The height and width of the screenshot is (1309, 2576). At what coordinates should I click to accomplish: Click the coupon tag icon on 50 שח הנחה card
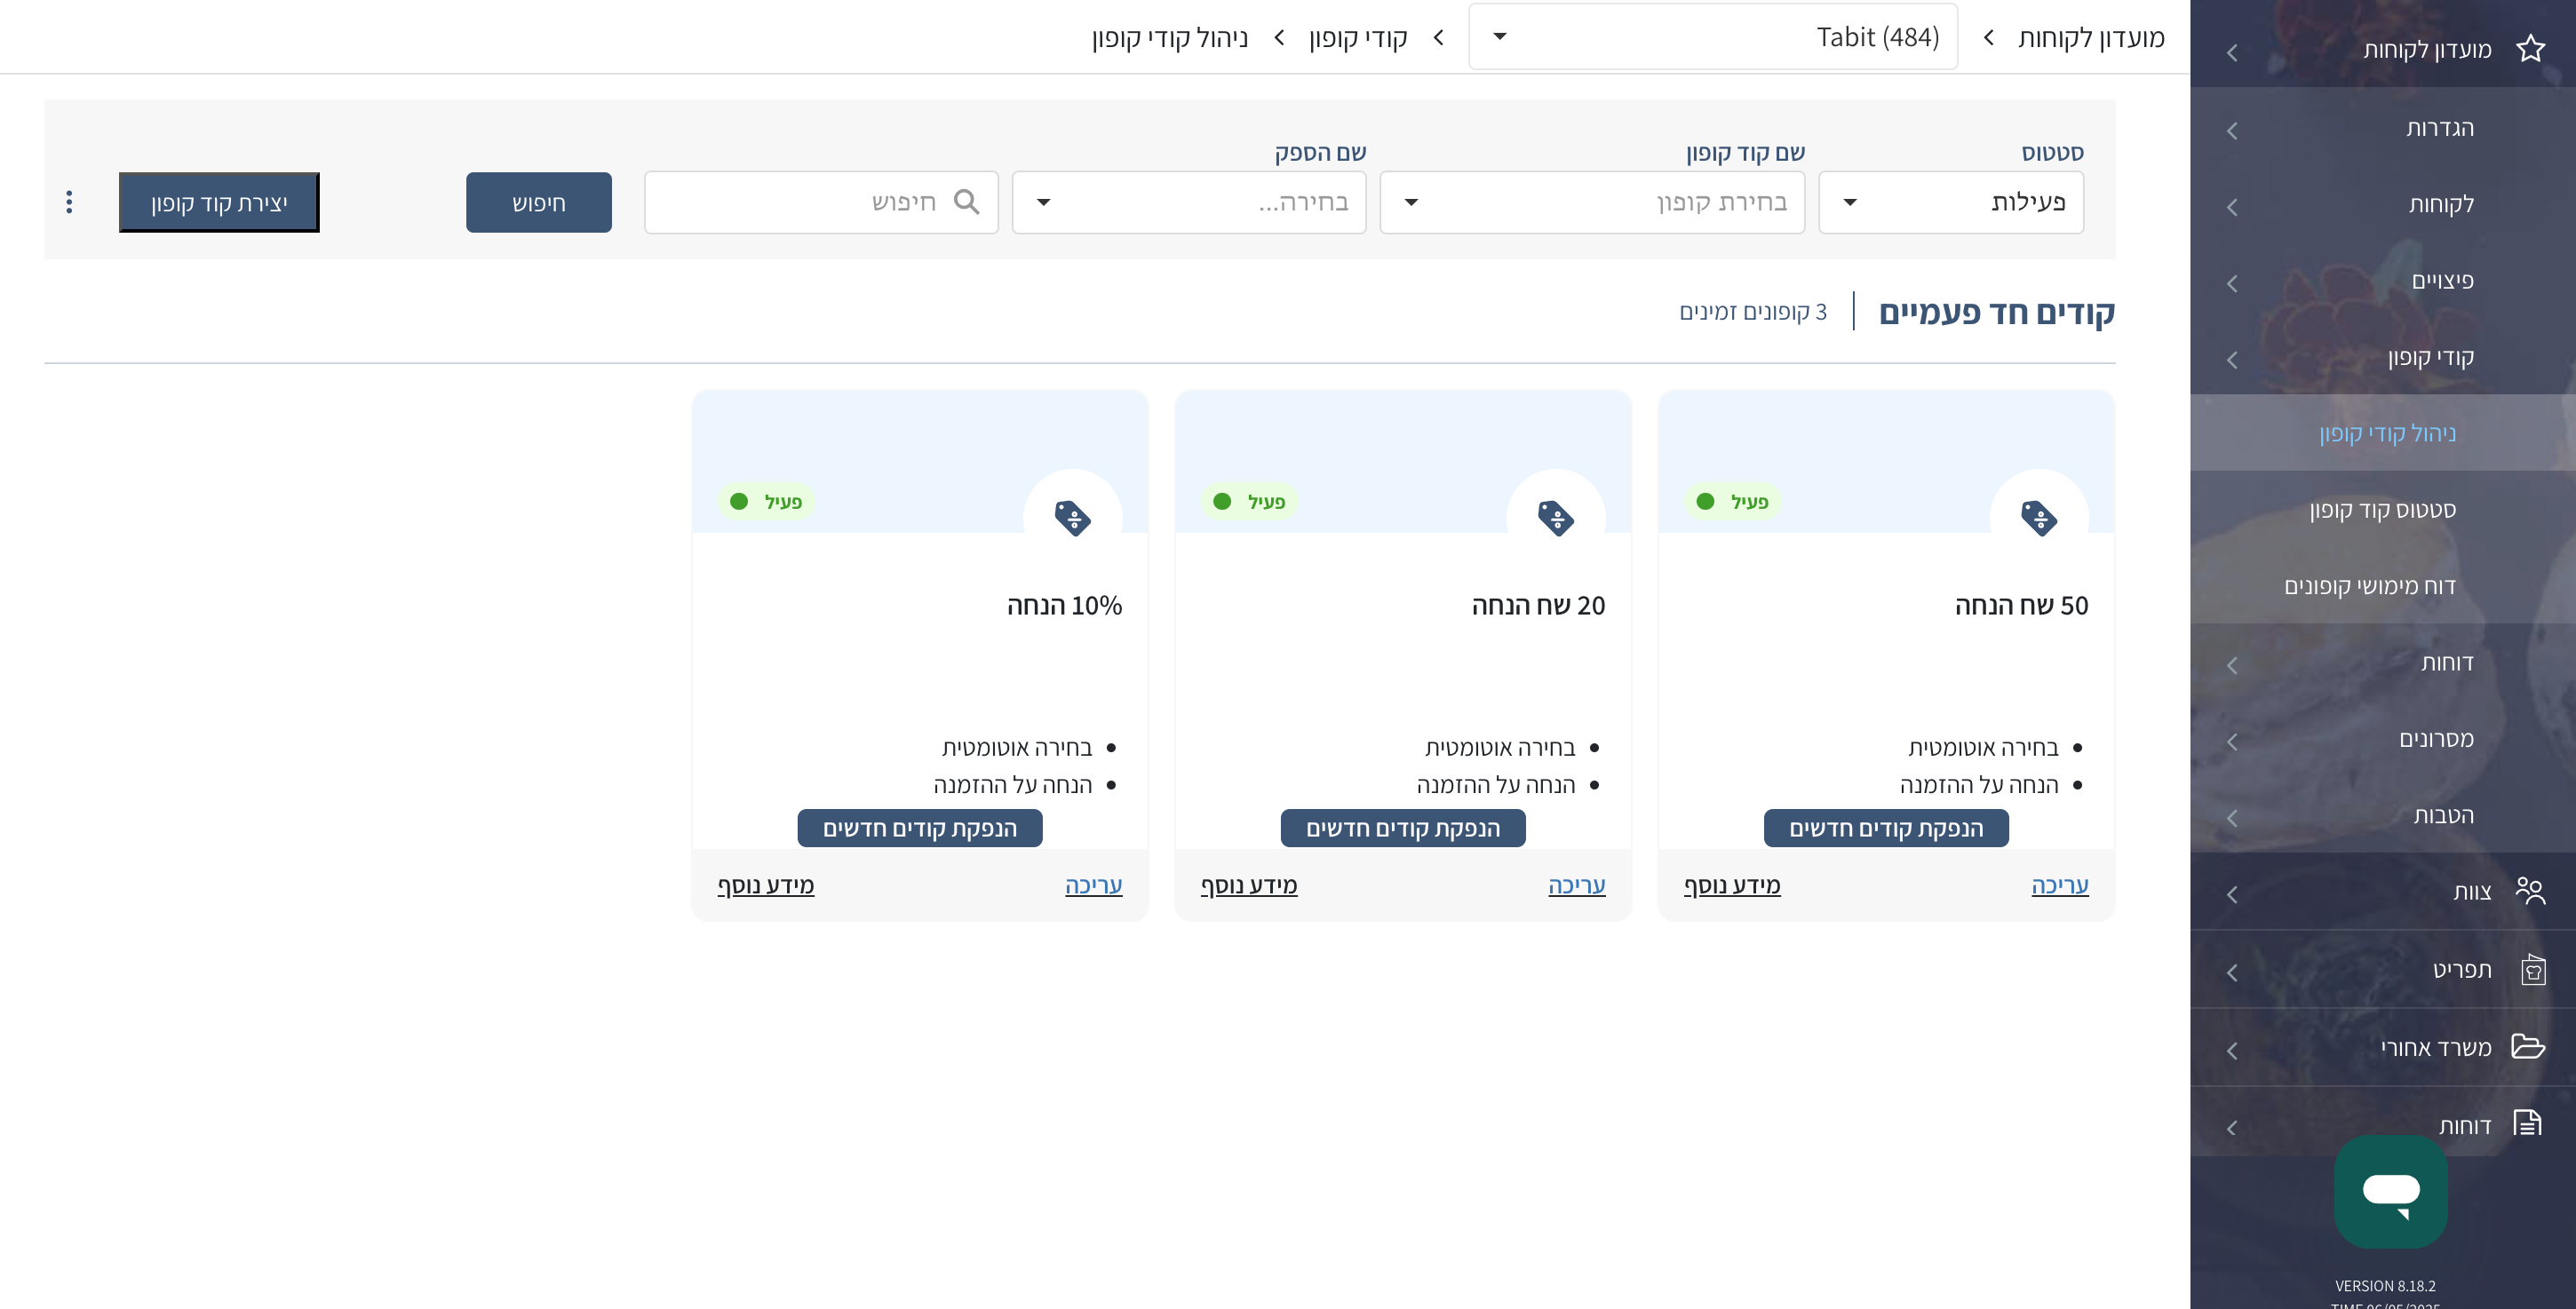2039,517
